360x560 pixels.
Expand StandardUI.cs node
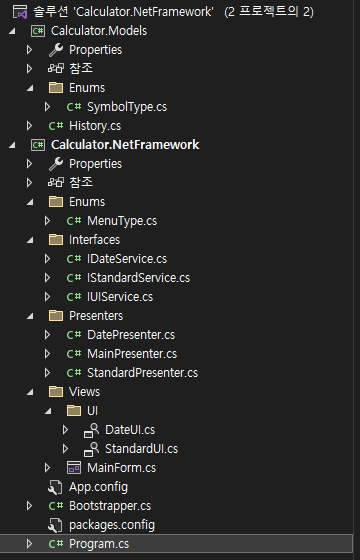click(65, 449)
